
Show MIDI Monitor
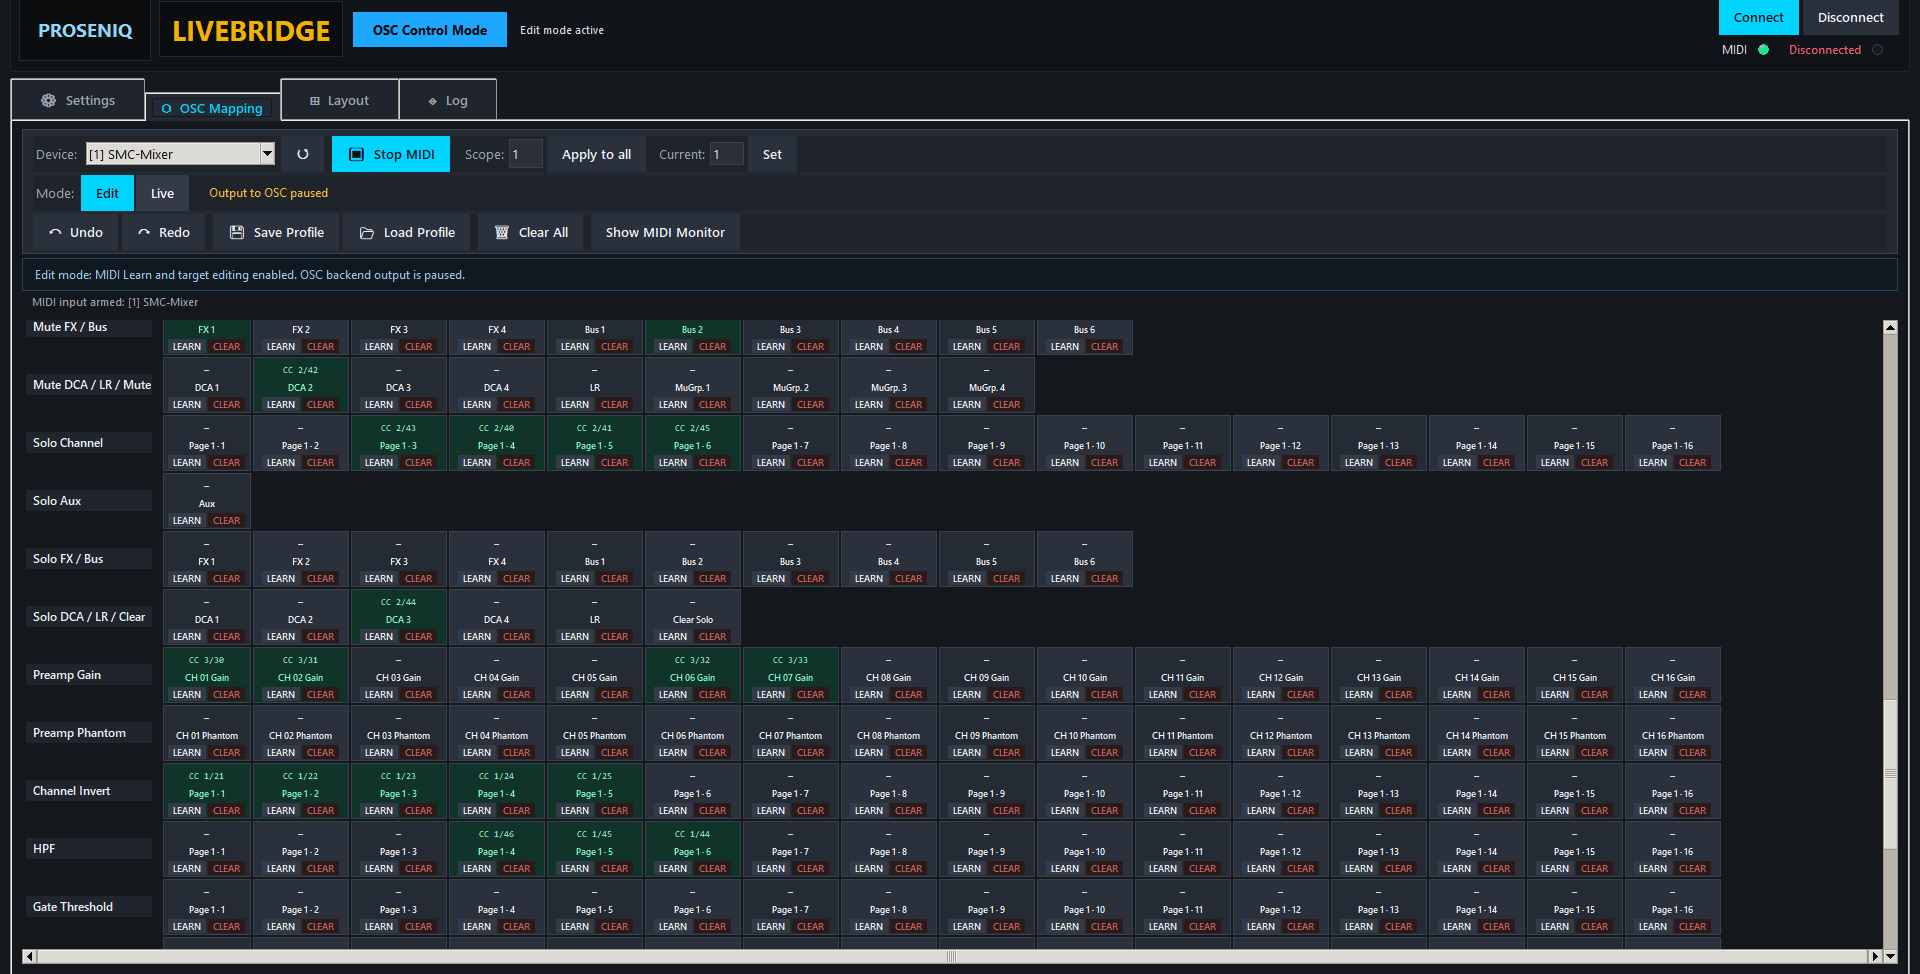pos(665,232)
